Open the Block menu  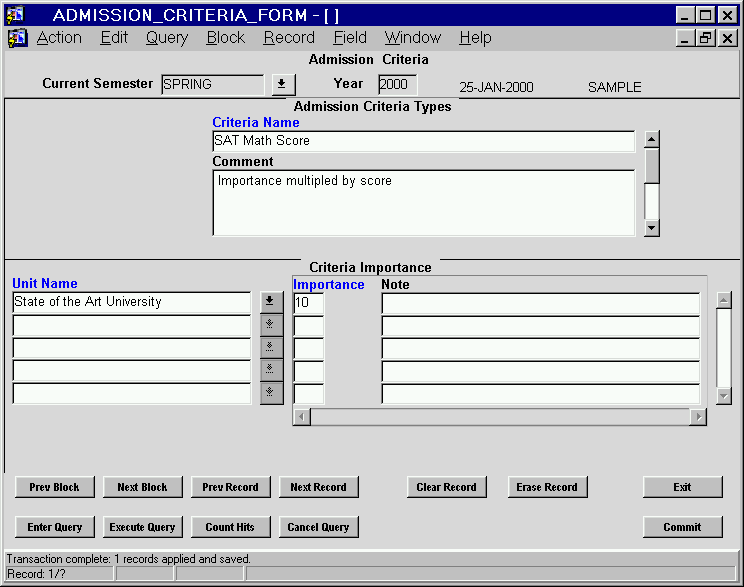point(226,37)
